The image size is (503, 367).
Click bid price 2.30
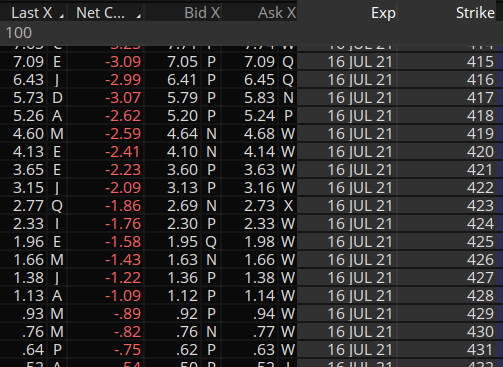[182, 224]
